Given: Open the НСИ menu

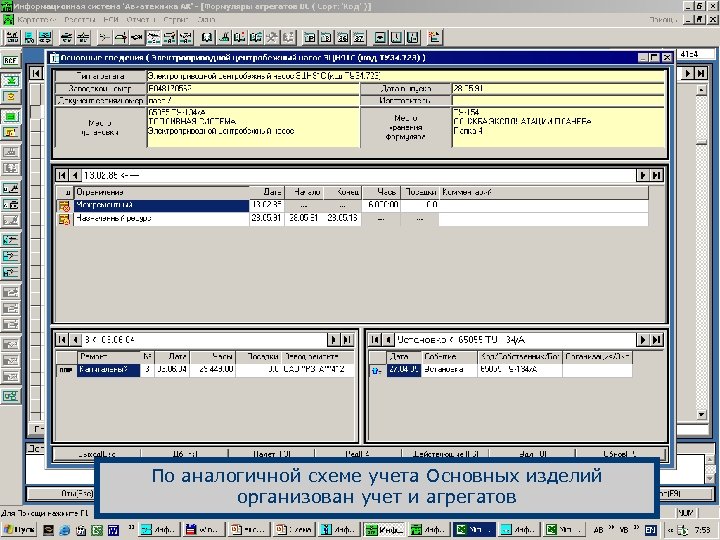Looking at the screenshot, I should coord(111,20).
